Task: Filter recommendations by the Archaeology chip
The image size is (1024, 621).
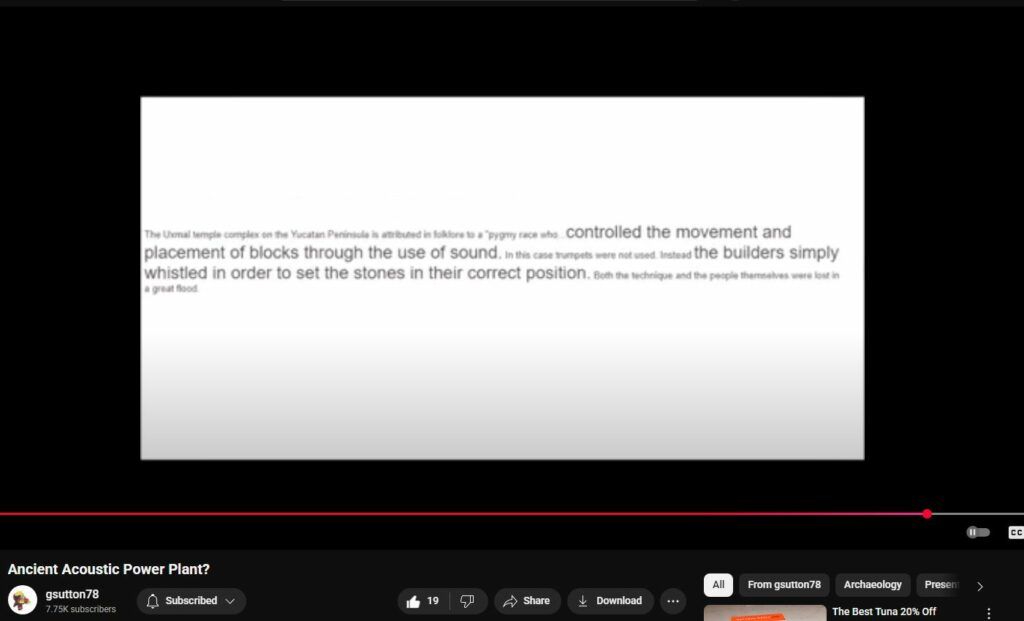Action: click(872, 585)
